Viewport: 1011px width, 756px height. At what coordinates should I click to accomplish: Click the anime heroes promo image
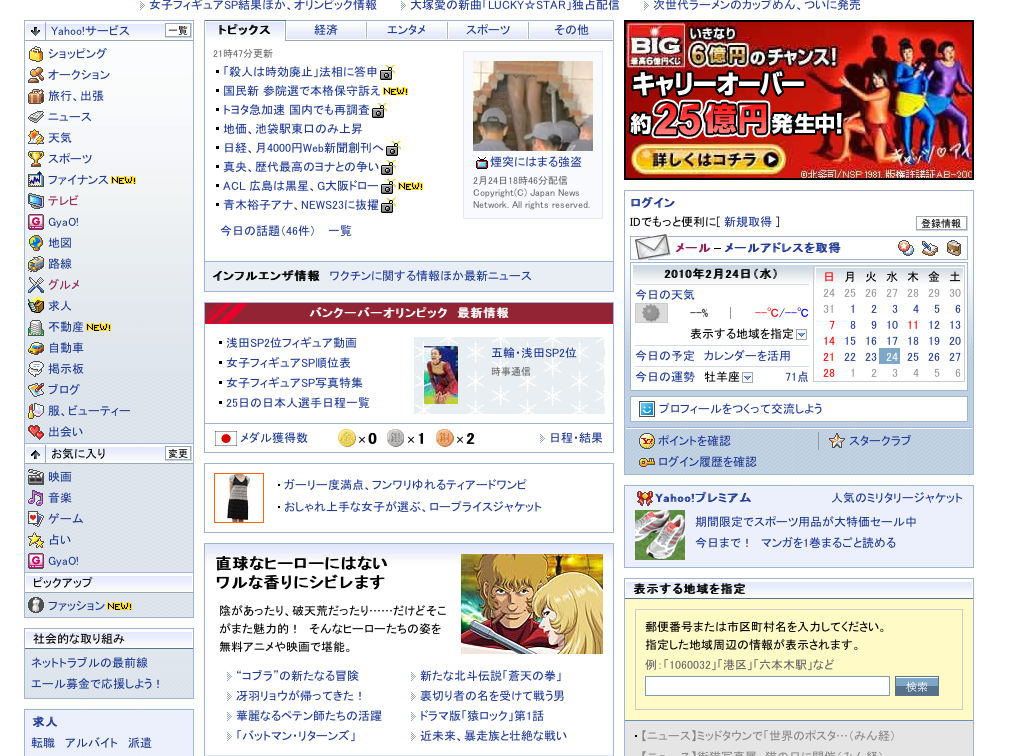pyautogui.click(x=532, y=604)
